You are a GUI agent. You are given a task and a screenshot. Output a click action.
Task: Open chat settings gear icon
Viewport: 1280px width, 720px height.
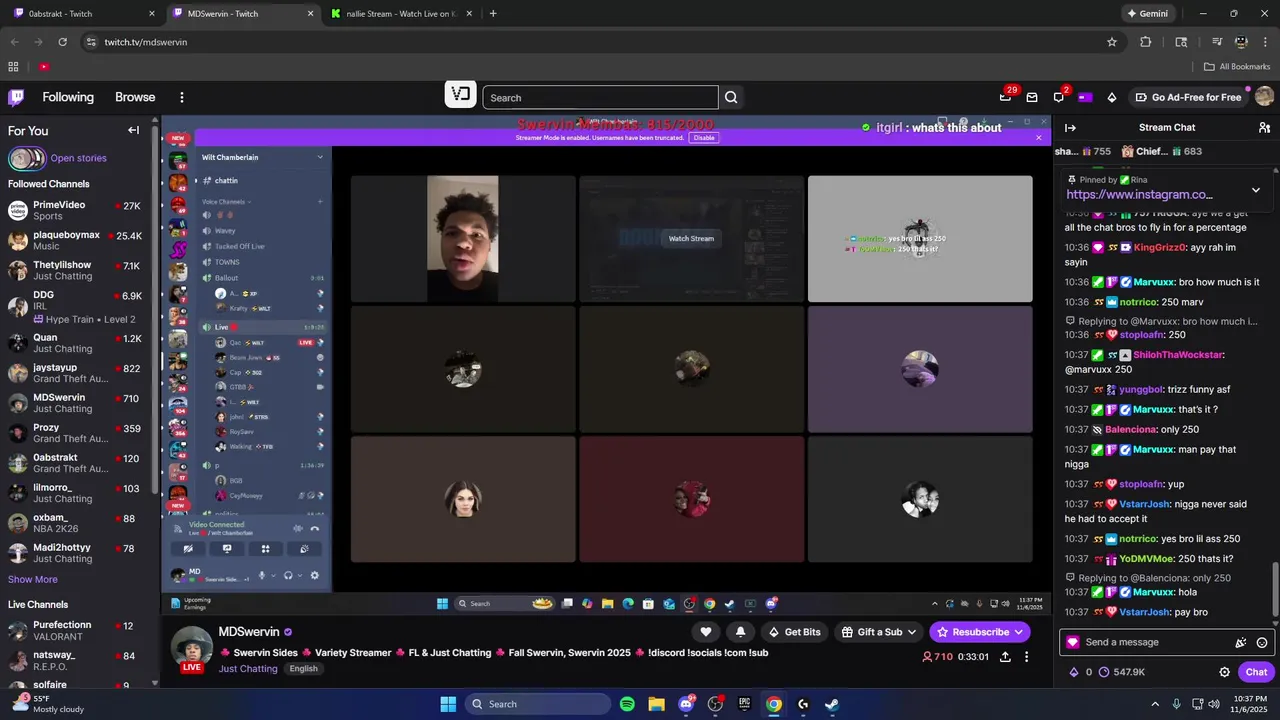coord(1224,672)
